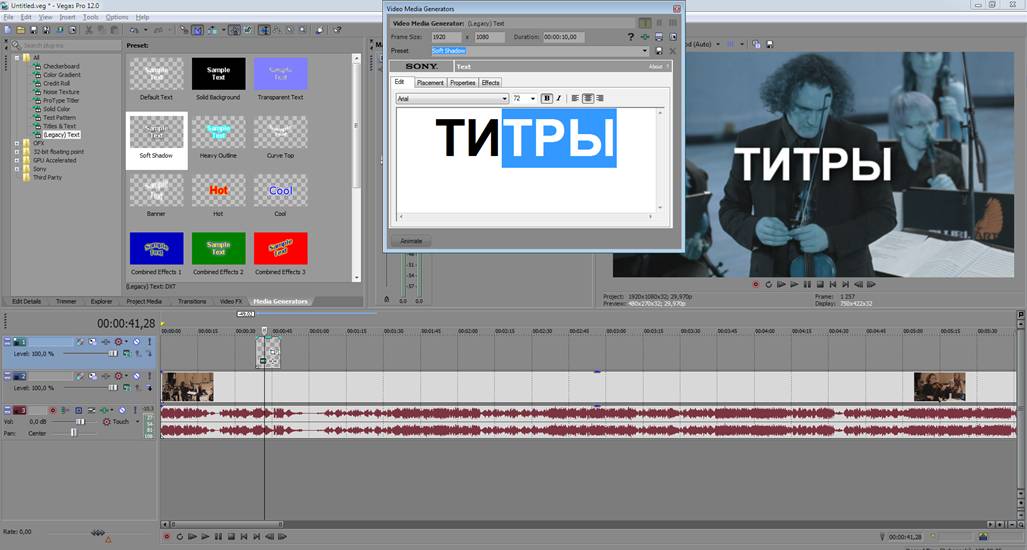
Task: Open the Arial font dropdown
Action: (x=504, y=98)
